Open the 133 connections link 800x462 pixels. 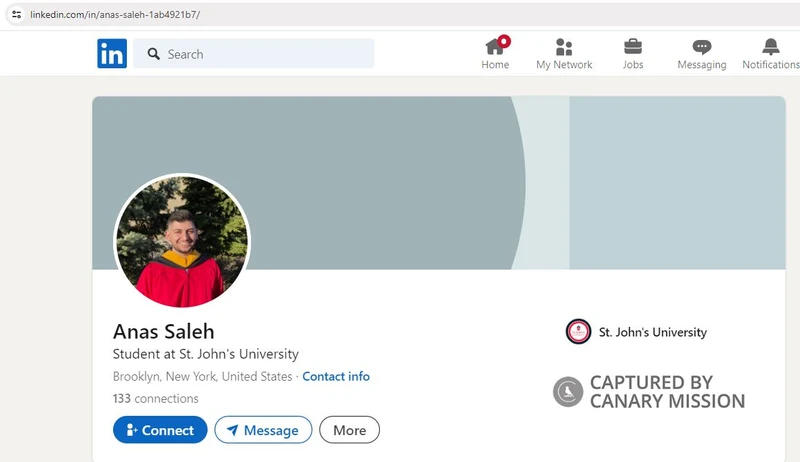(156, 398)
